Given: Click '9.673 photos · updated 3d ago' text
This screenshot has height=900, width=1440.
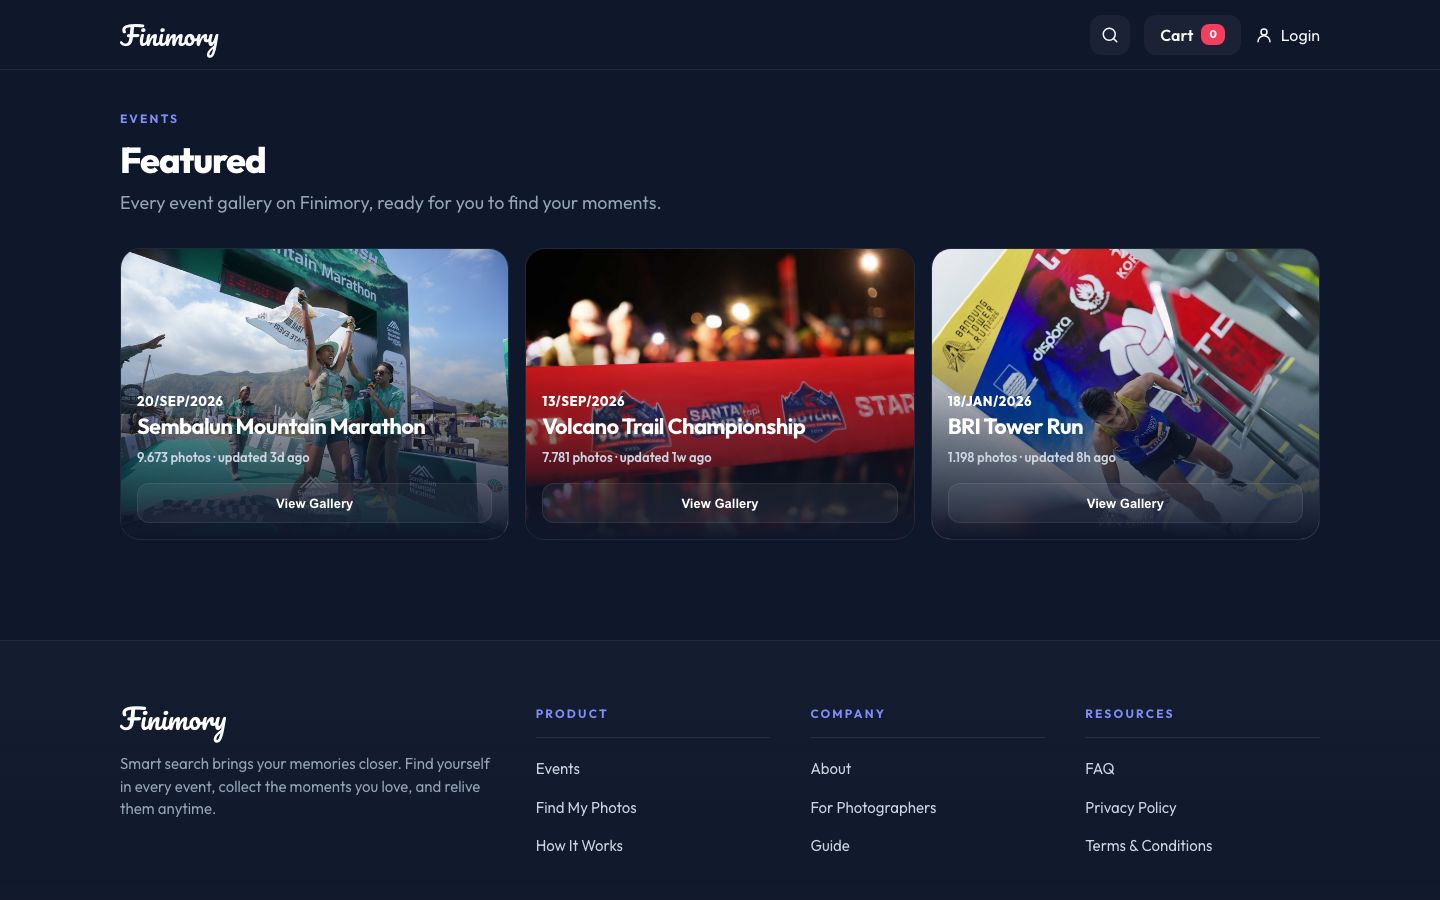Looking at the screenshot, I should pos(223,457).
